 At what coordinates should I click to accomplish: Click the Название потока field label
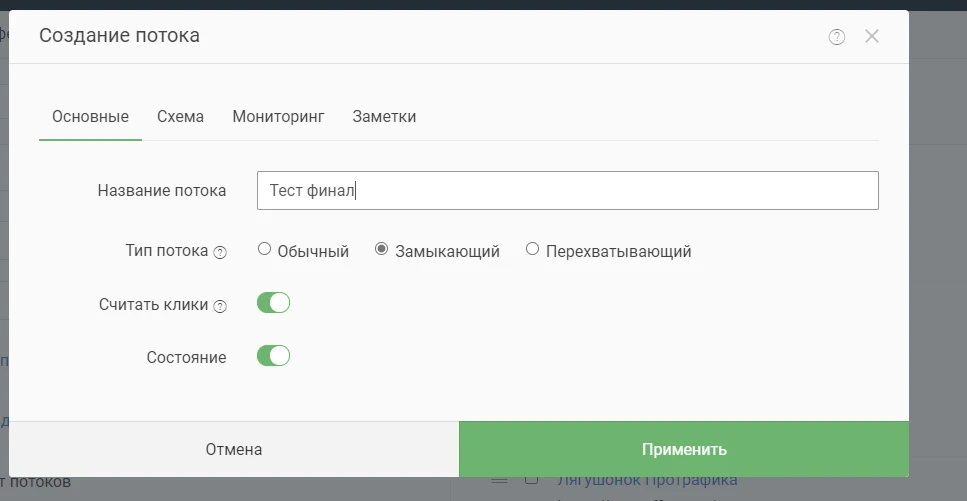pyautogui.click(x=162, y=191)
